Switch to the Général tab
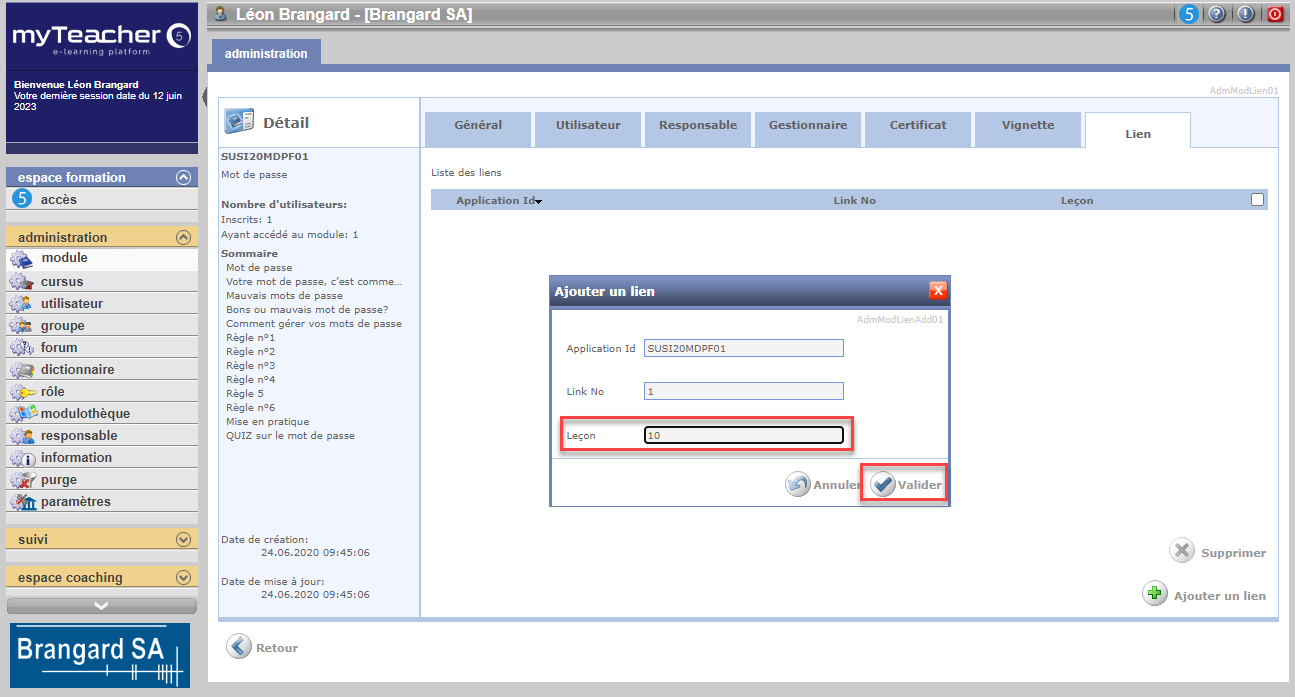 [478, 126]
